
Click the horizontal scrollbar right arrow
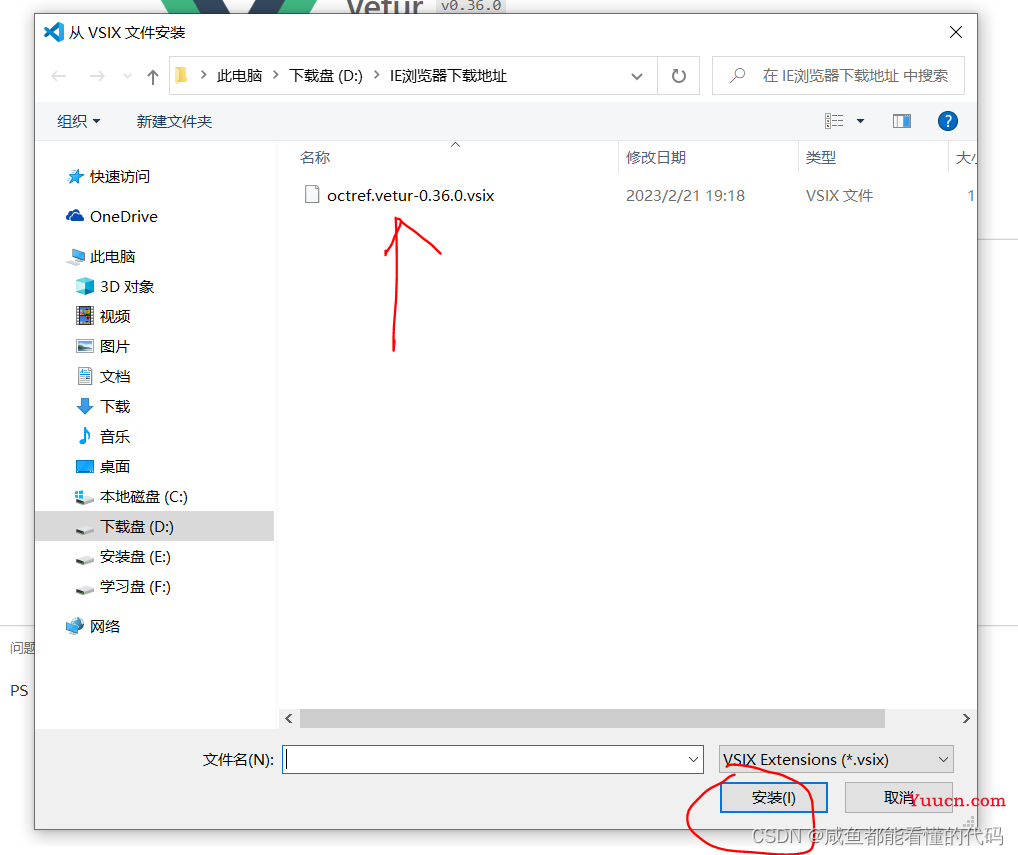click(x=966, y=719)
